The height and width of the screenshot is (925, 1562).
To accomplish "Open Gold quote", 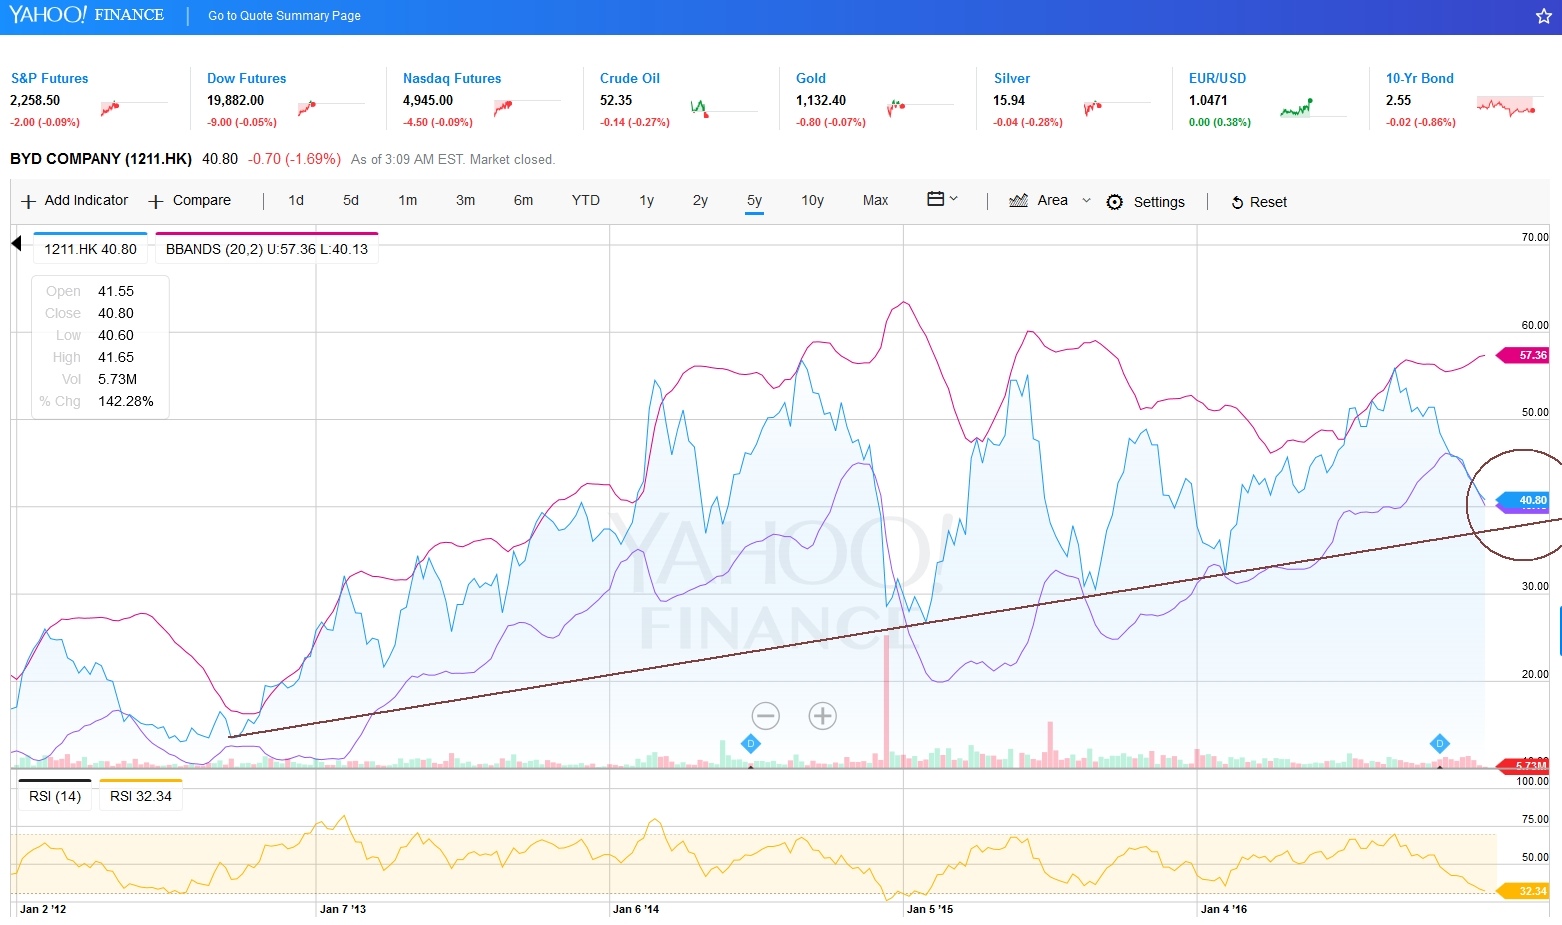I will coord(811,78).
